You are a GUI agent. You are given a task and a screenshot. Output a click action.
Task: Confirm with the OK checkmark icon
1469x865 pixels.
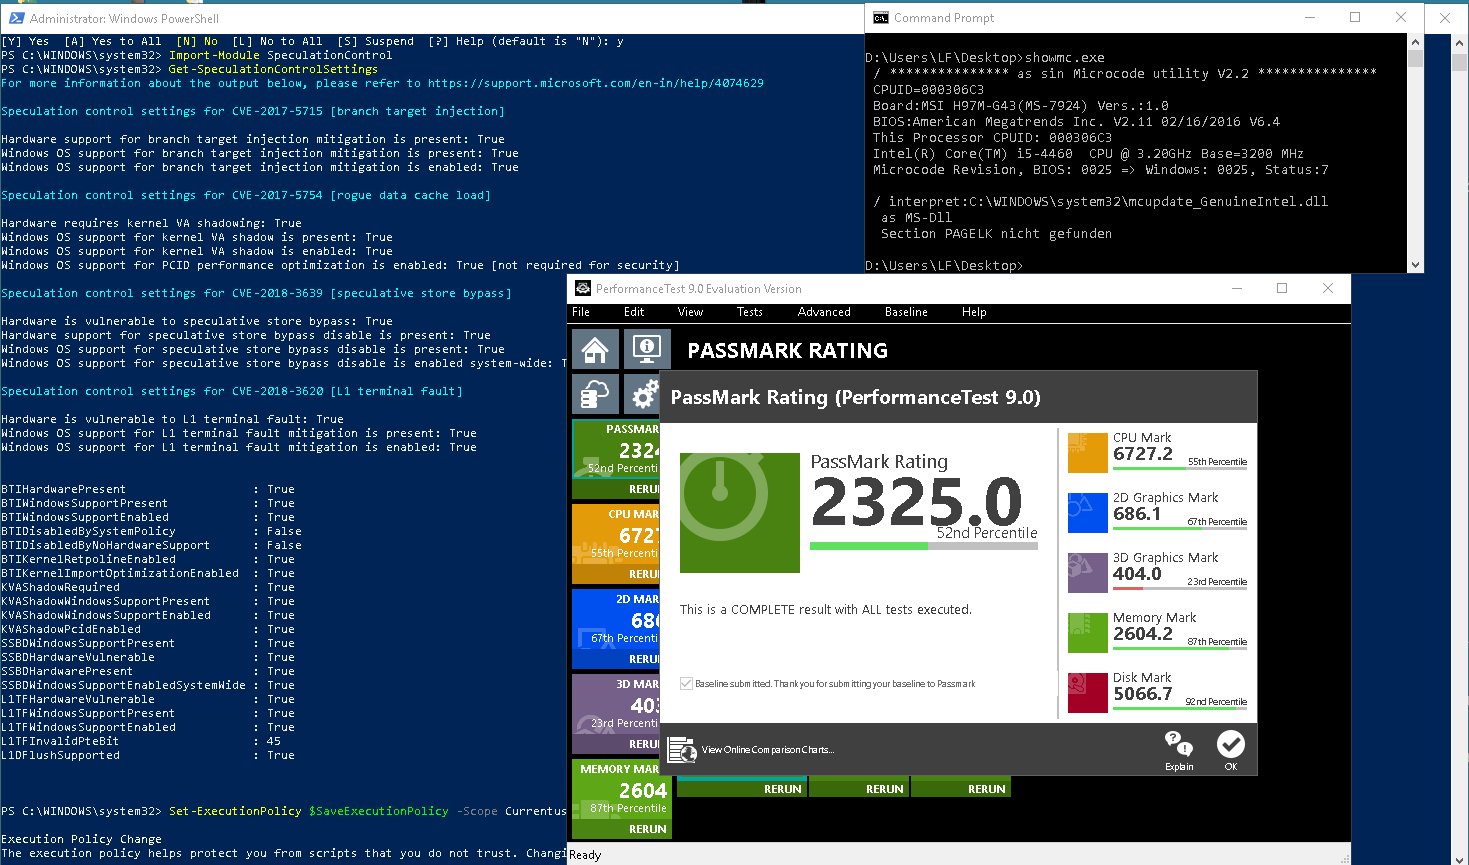pos(1230,744)
